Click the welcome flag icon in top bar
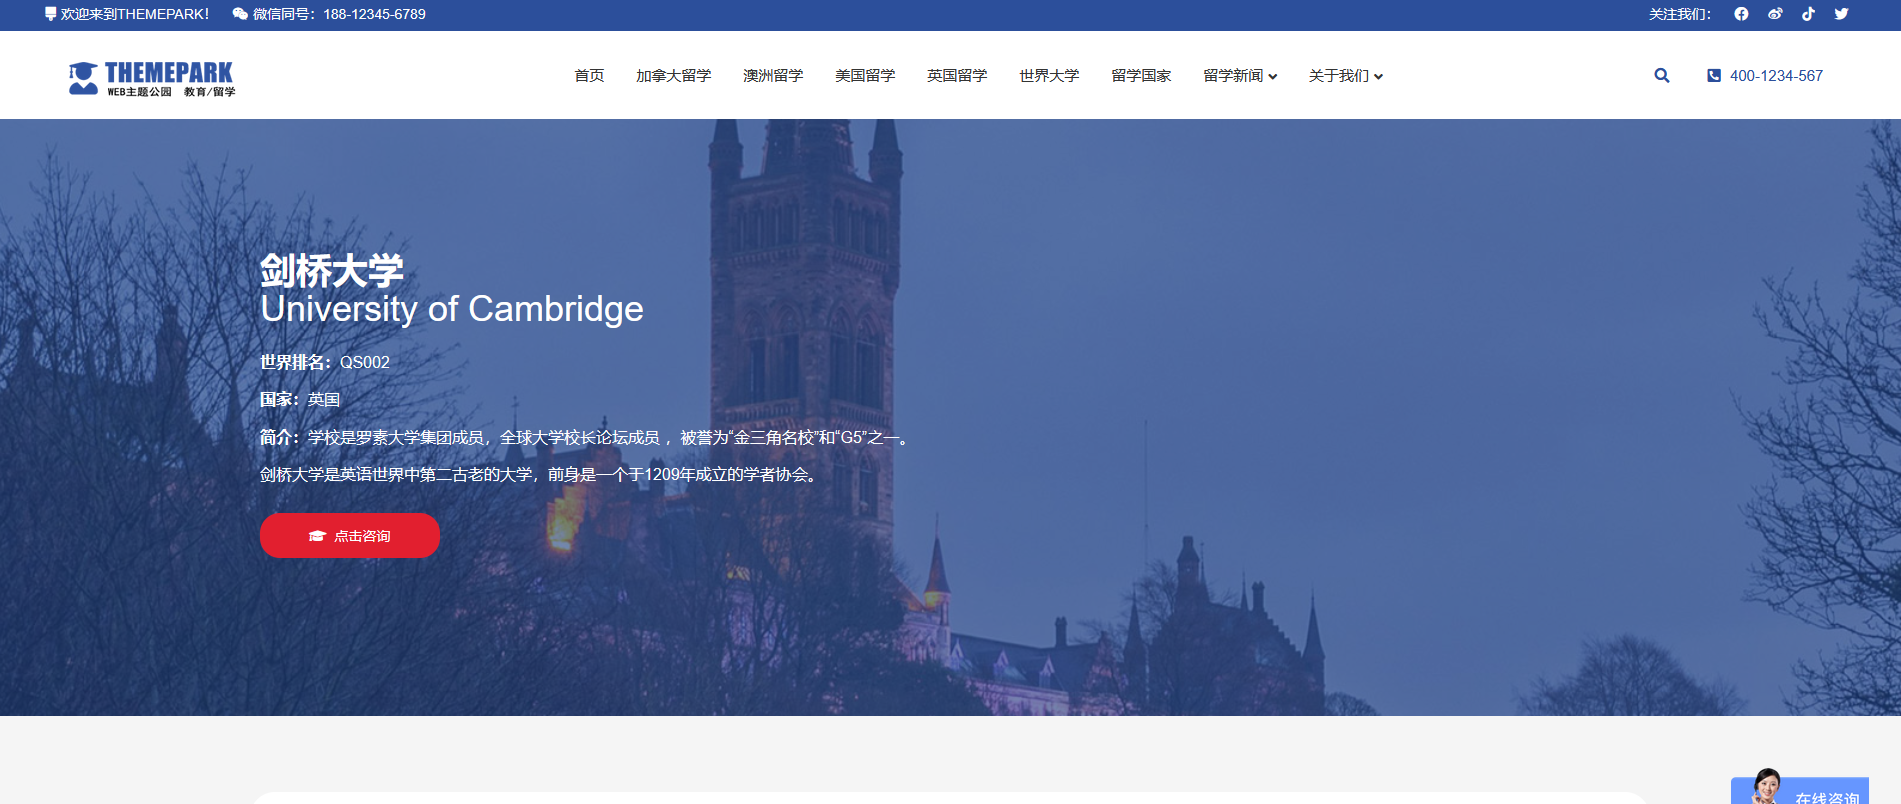This screenshot has width=1901, height=804. point(50,14)
